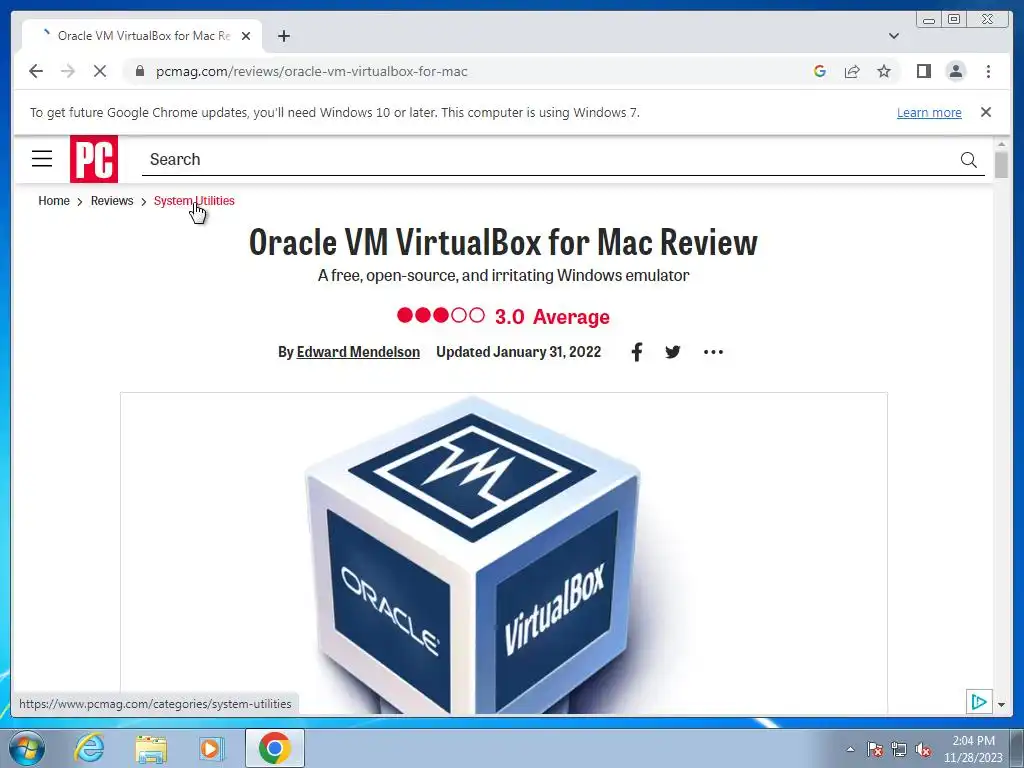Click the page scrollbar thumb
Screen dimensions: 1024x768
[x=1001, y=164]
